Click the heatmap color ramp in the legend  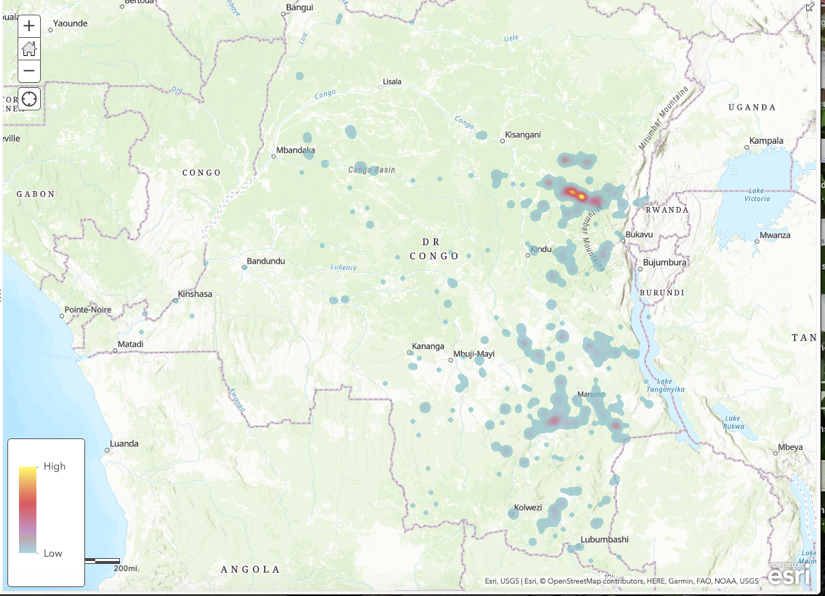pyautogui.click(x=28, y=509)
